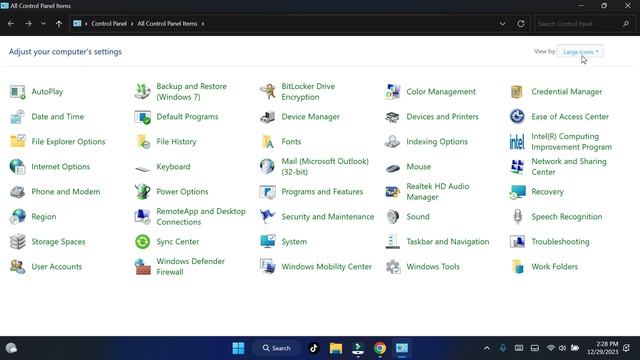
Task: Click the Default Programs icon
Action: [x=142, y=117]
